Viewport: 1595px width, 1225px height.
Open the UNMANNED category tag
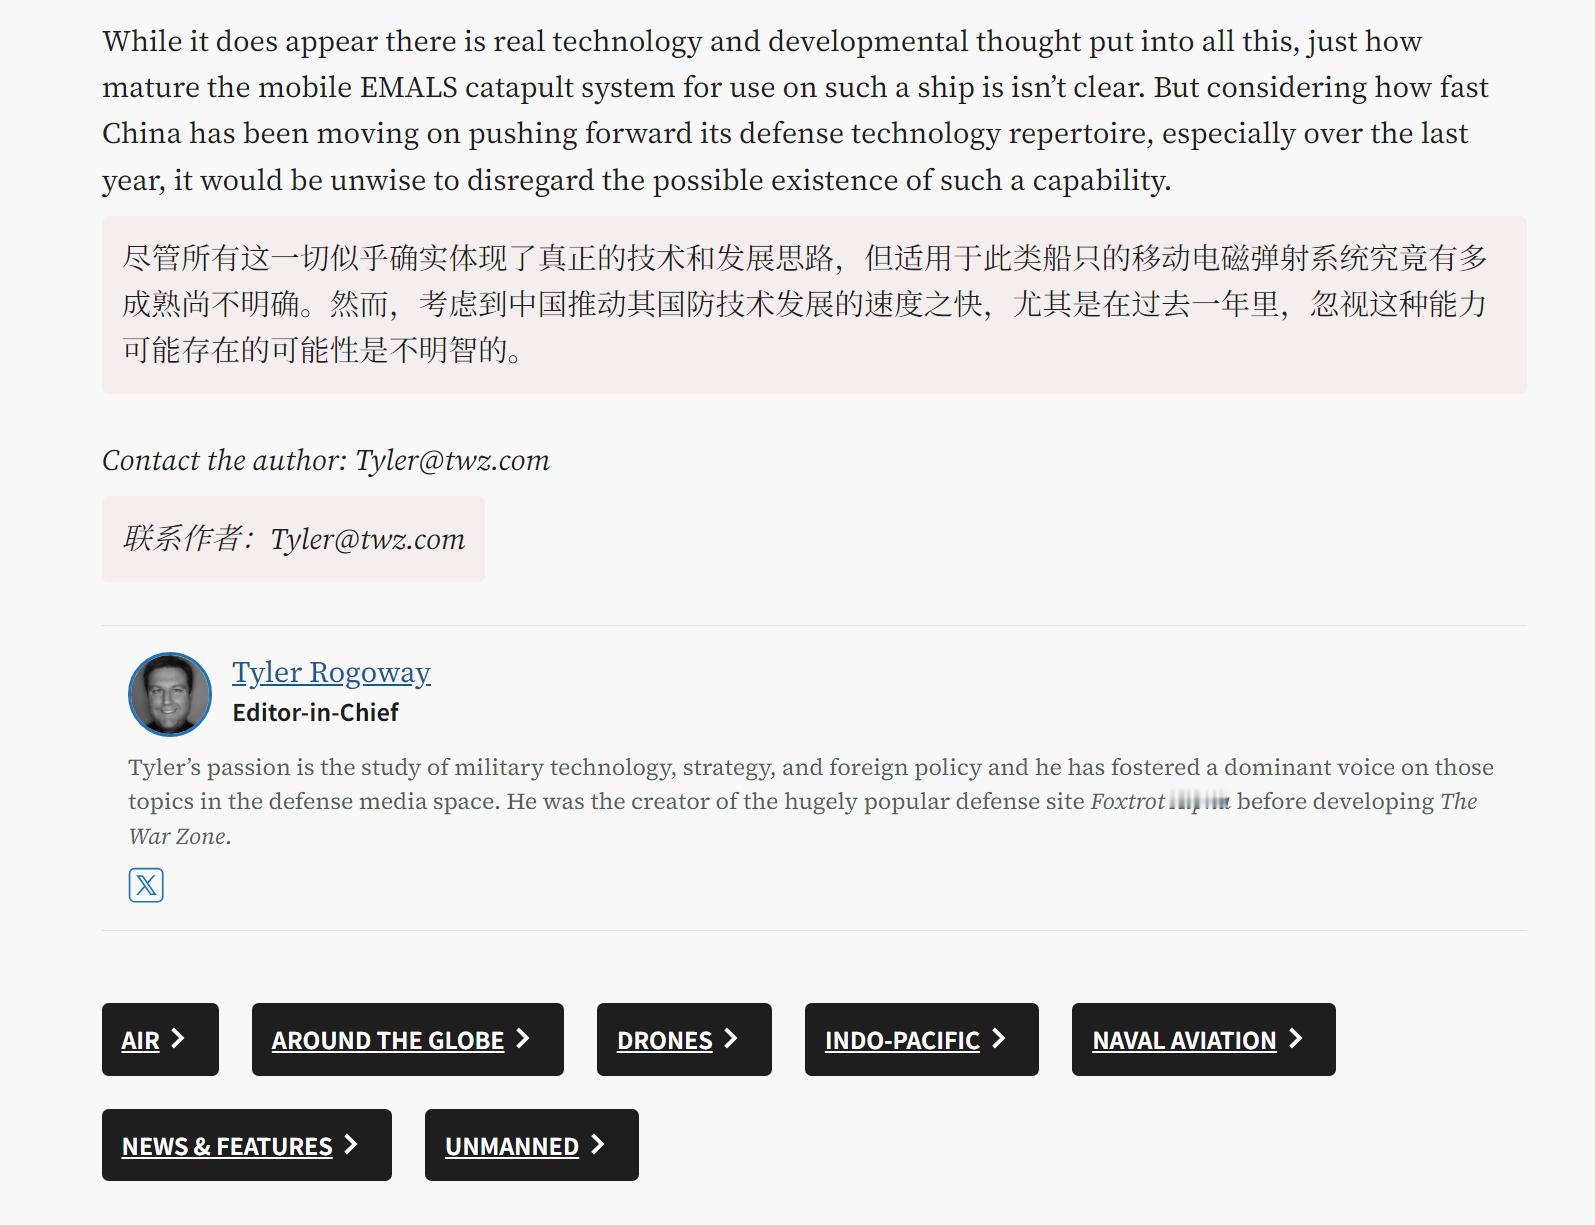click(x=532, y=1145)
